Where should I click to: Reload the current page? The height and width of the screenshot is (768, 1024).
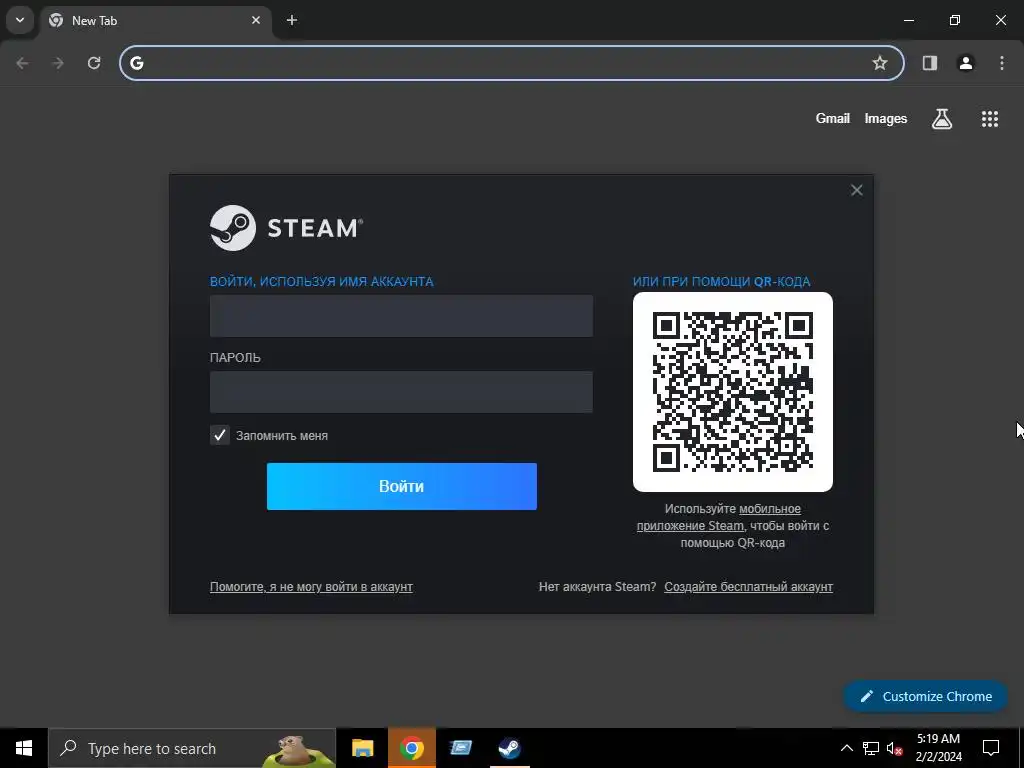click(94, 63)
